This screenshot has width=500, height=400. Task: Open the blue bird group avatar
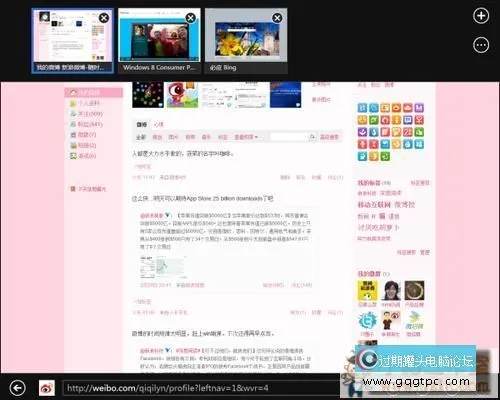tap(367, 321)
